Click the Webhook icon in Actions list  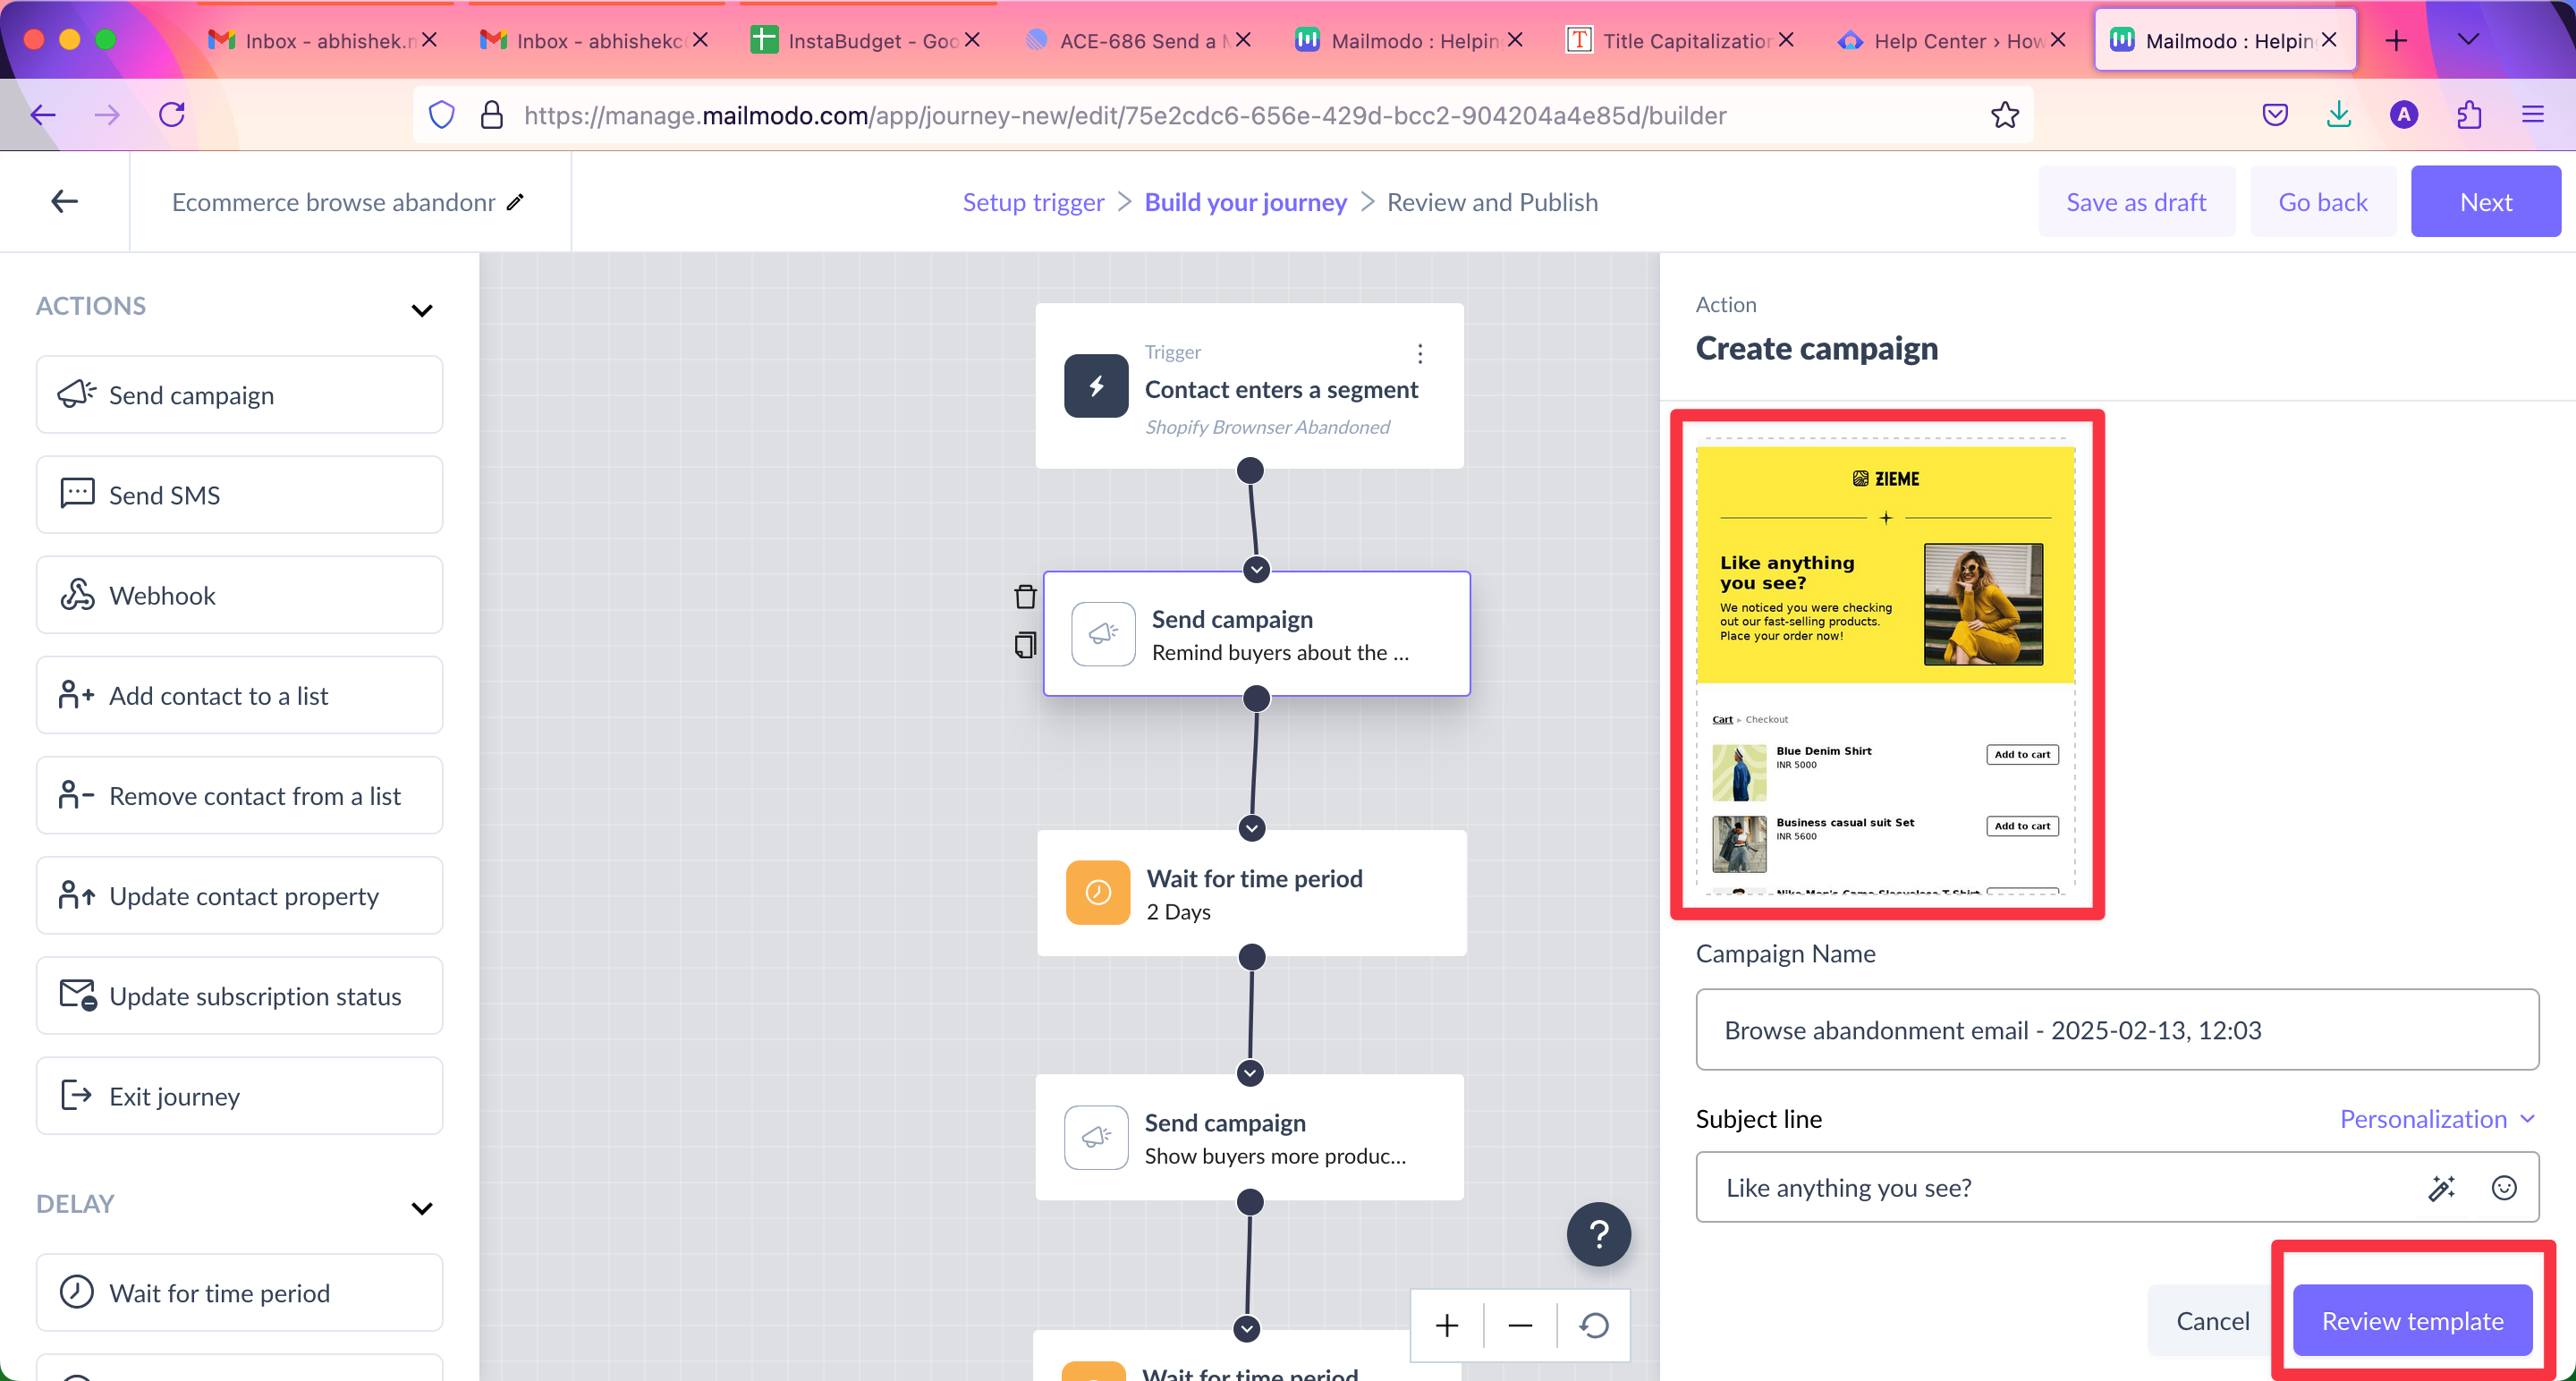click(x=77, y=595)
